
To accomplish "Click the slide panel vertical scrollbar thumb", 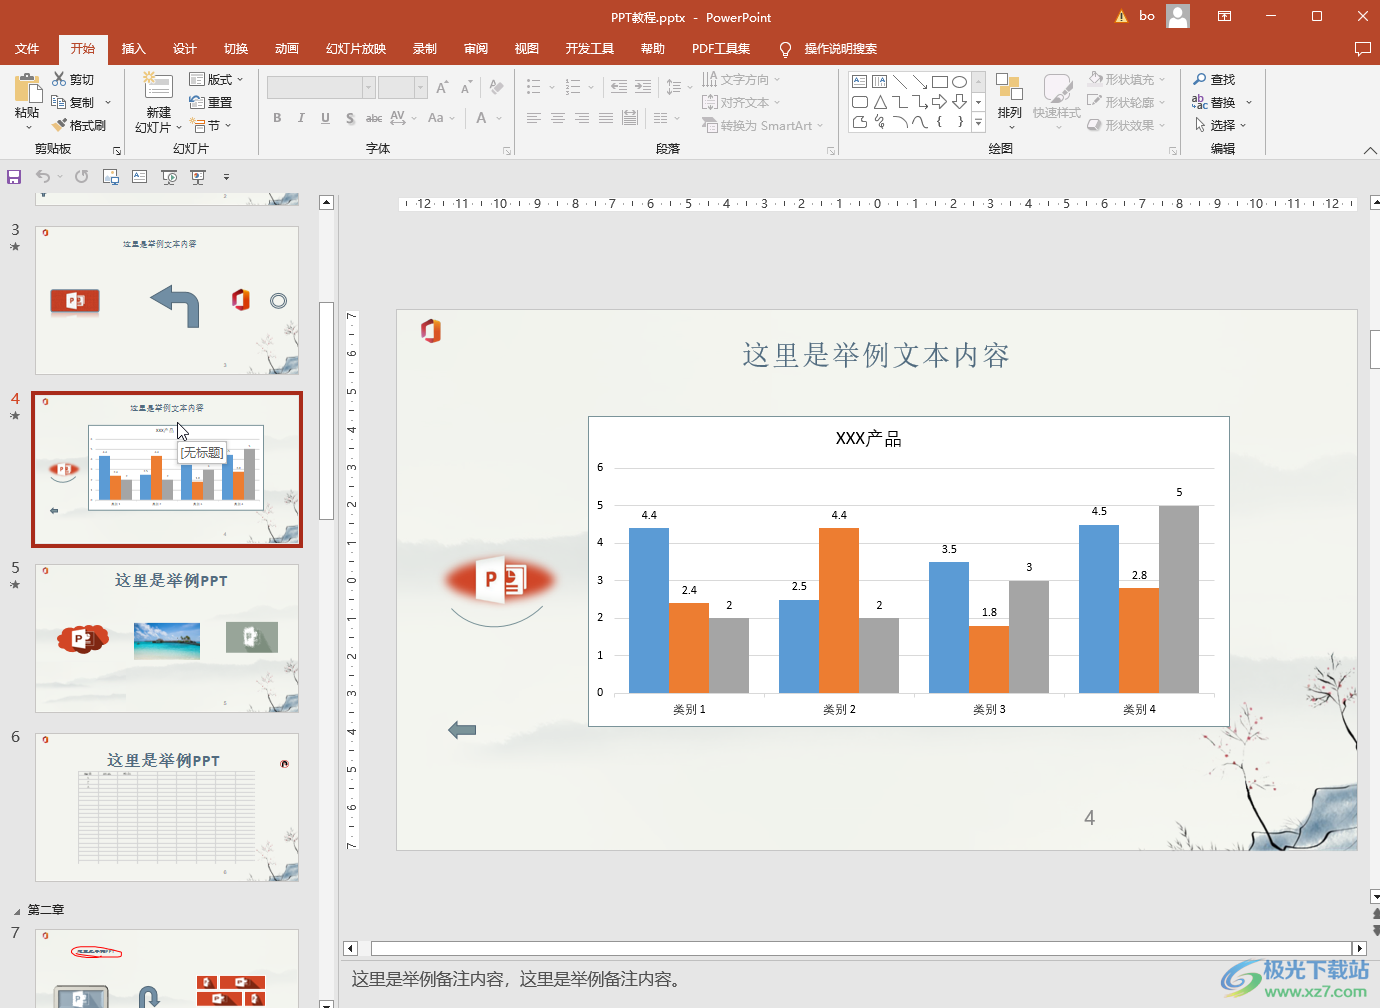I will pyautogui.click(x=326, y=410).
